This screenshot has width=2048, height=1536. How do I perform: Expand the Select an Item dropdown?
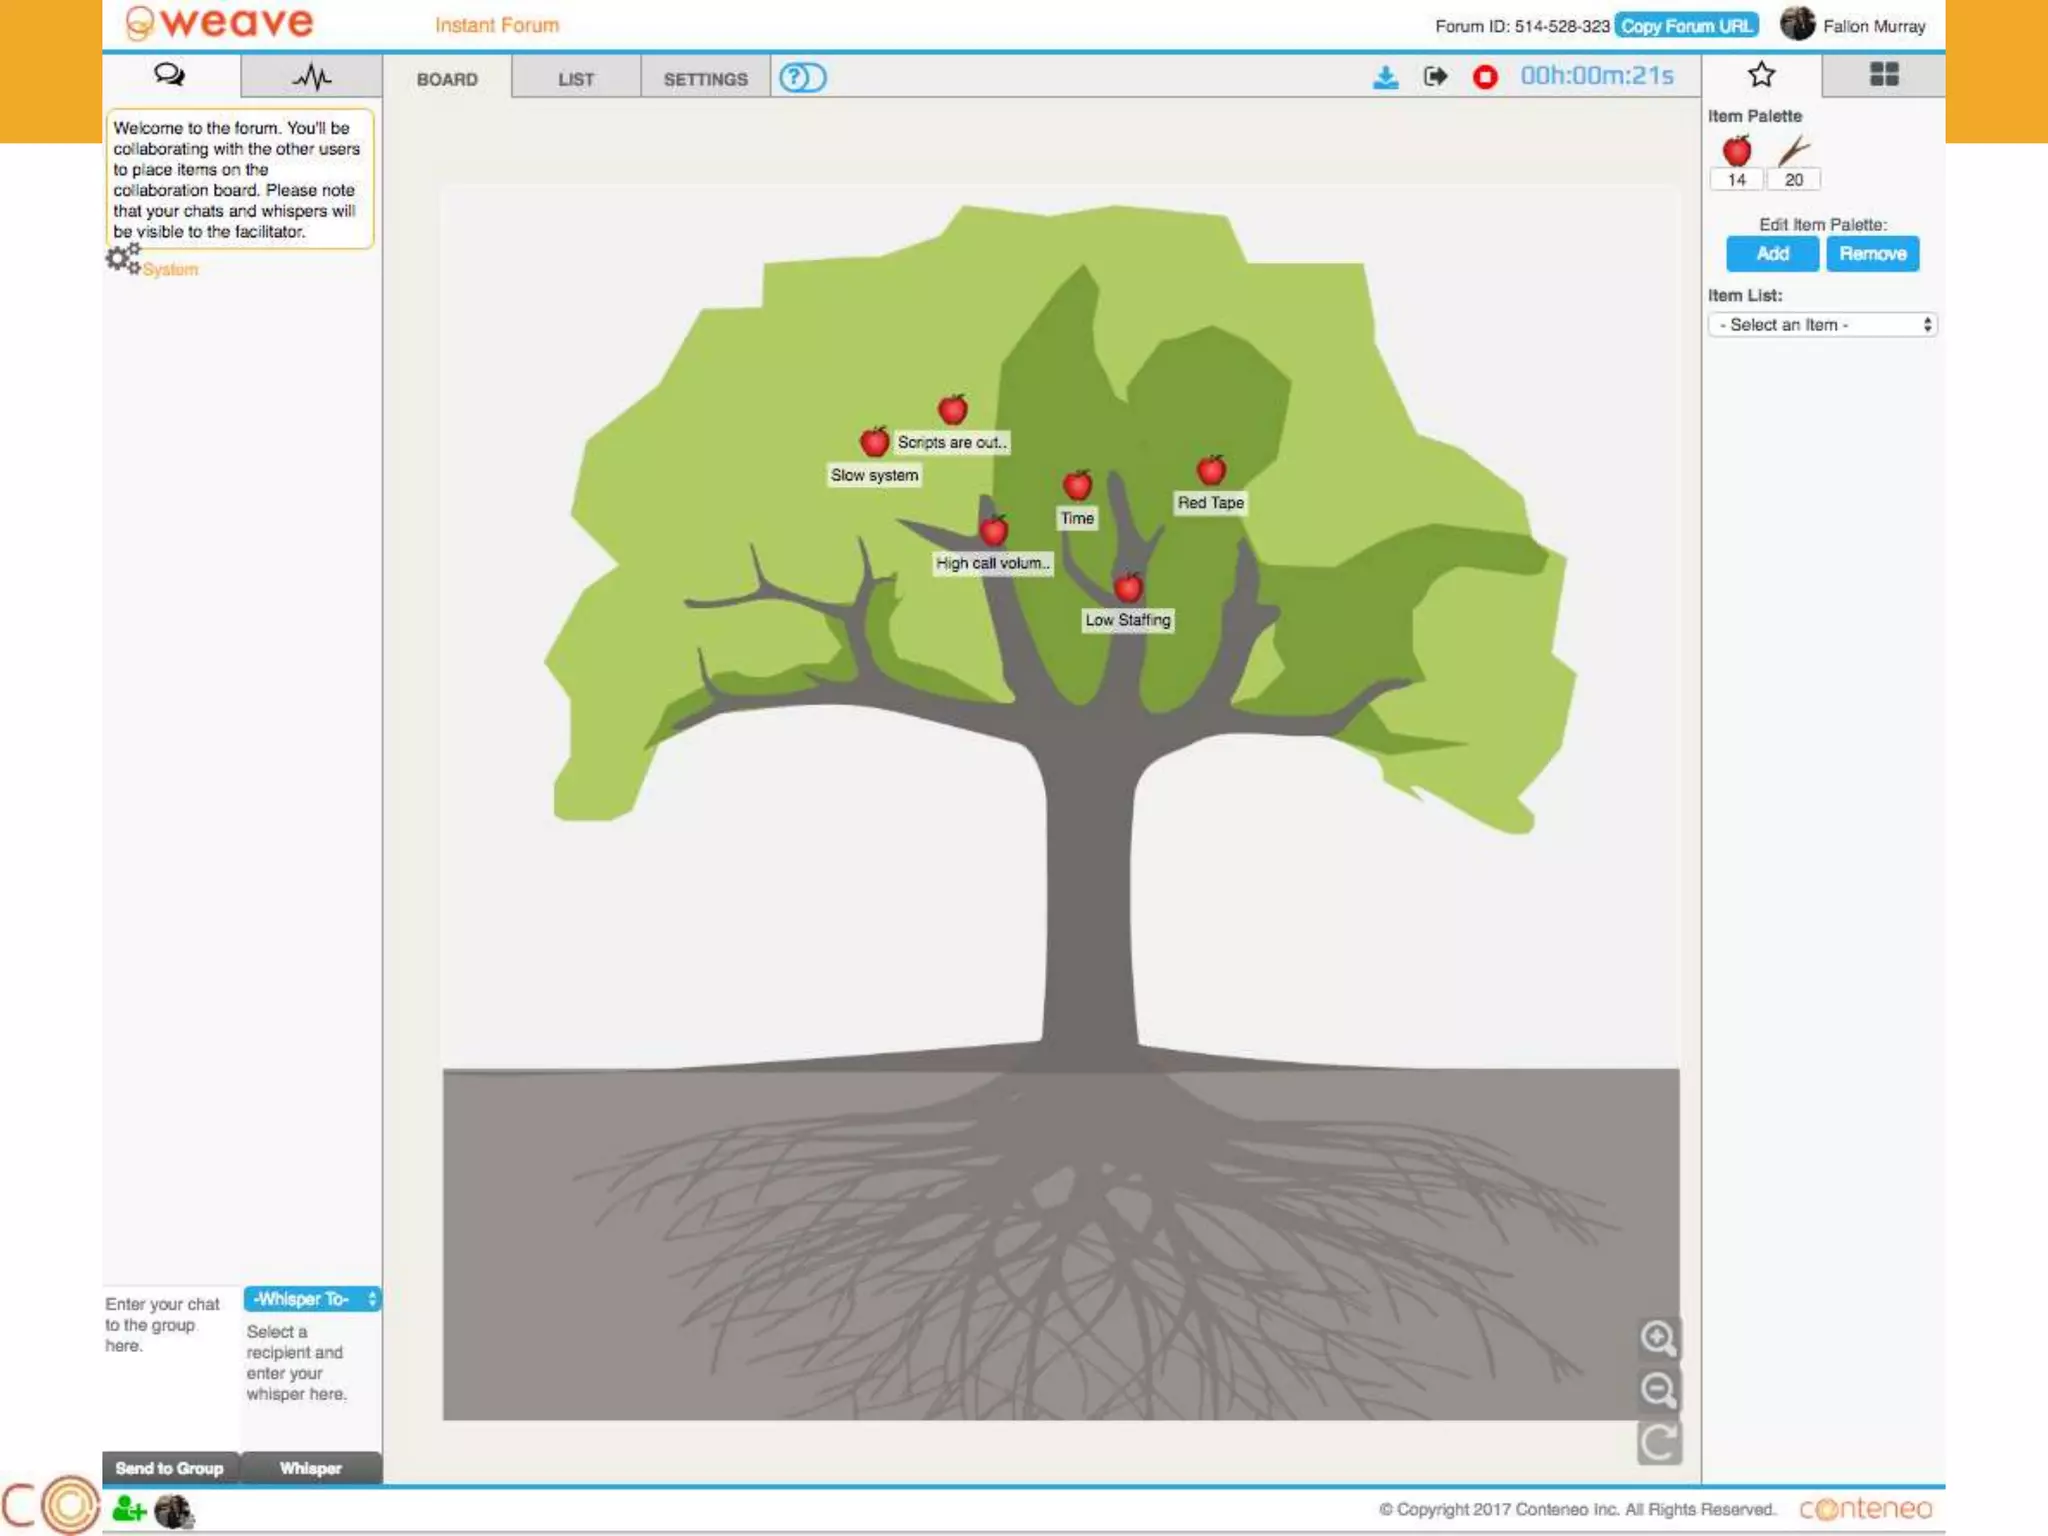click(1822, 325)
